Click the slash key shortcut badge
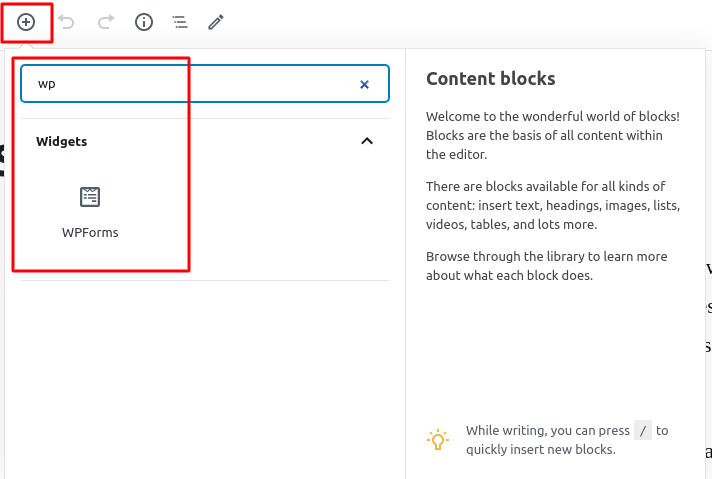712x479 pixels. point(644,431)
